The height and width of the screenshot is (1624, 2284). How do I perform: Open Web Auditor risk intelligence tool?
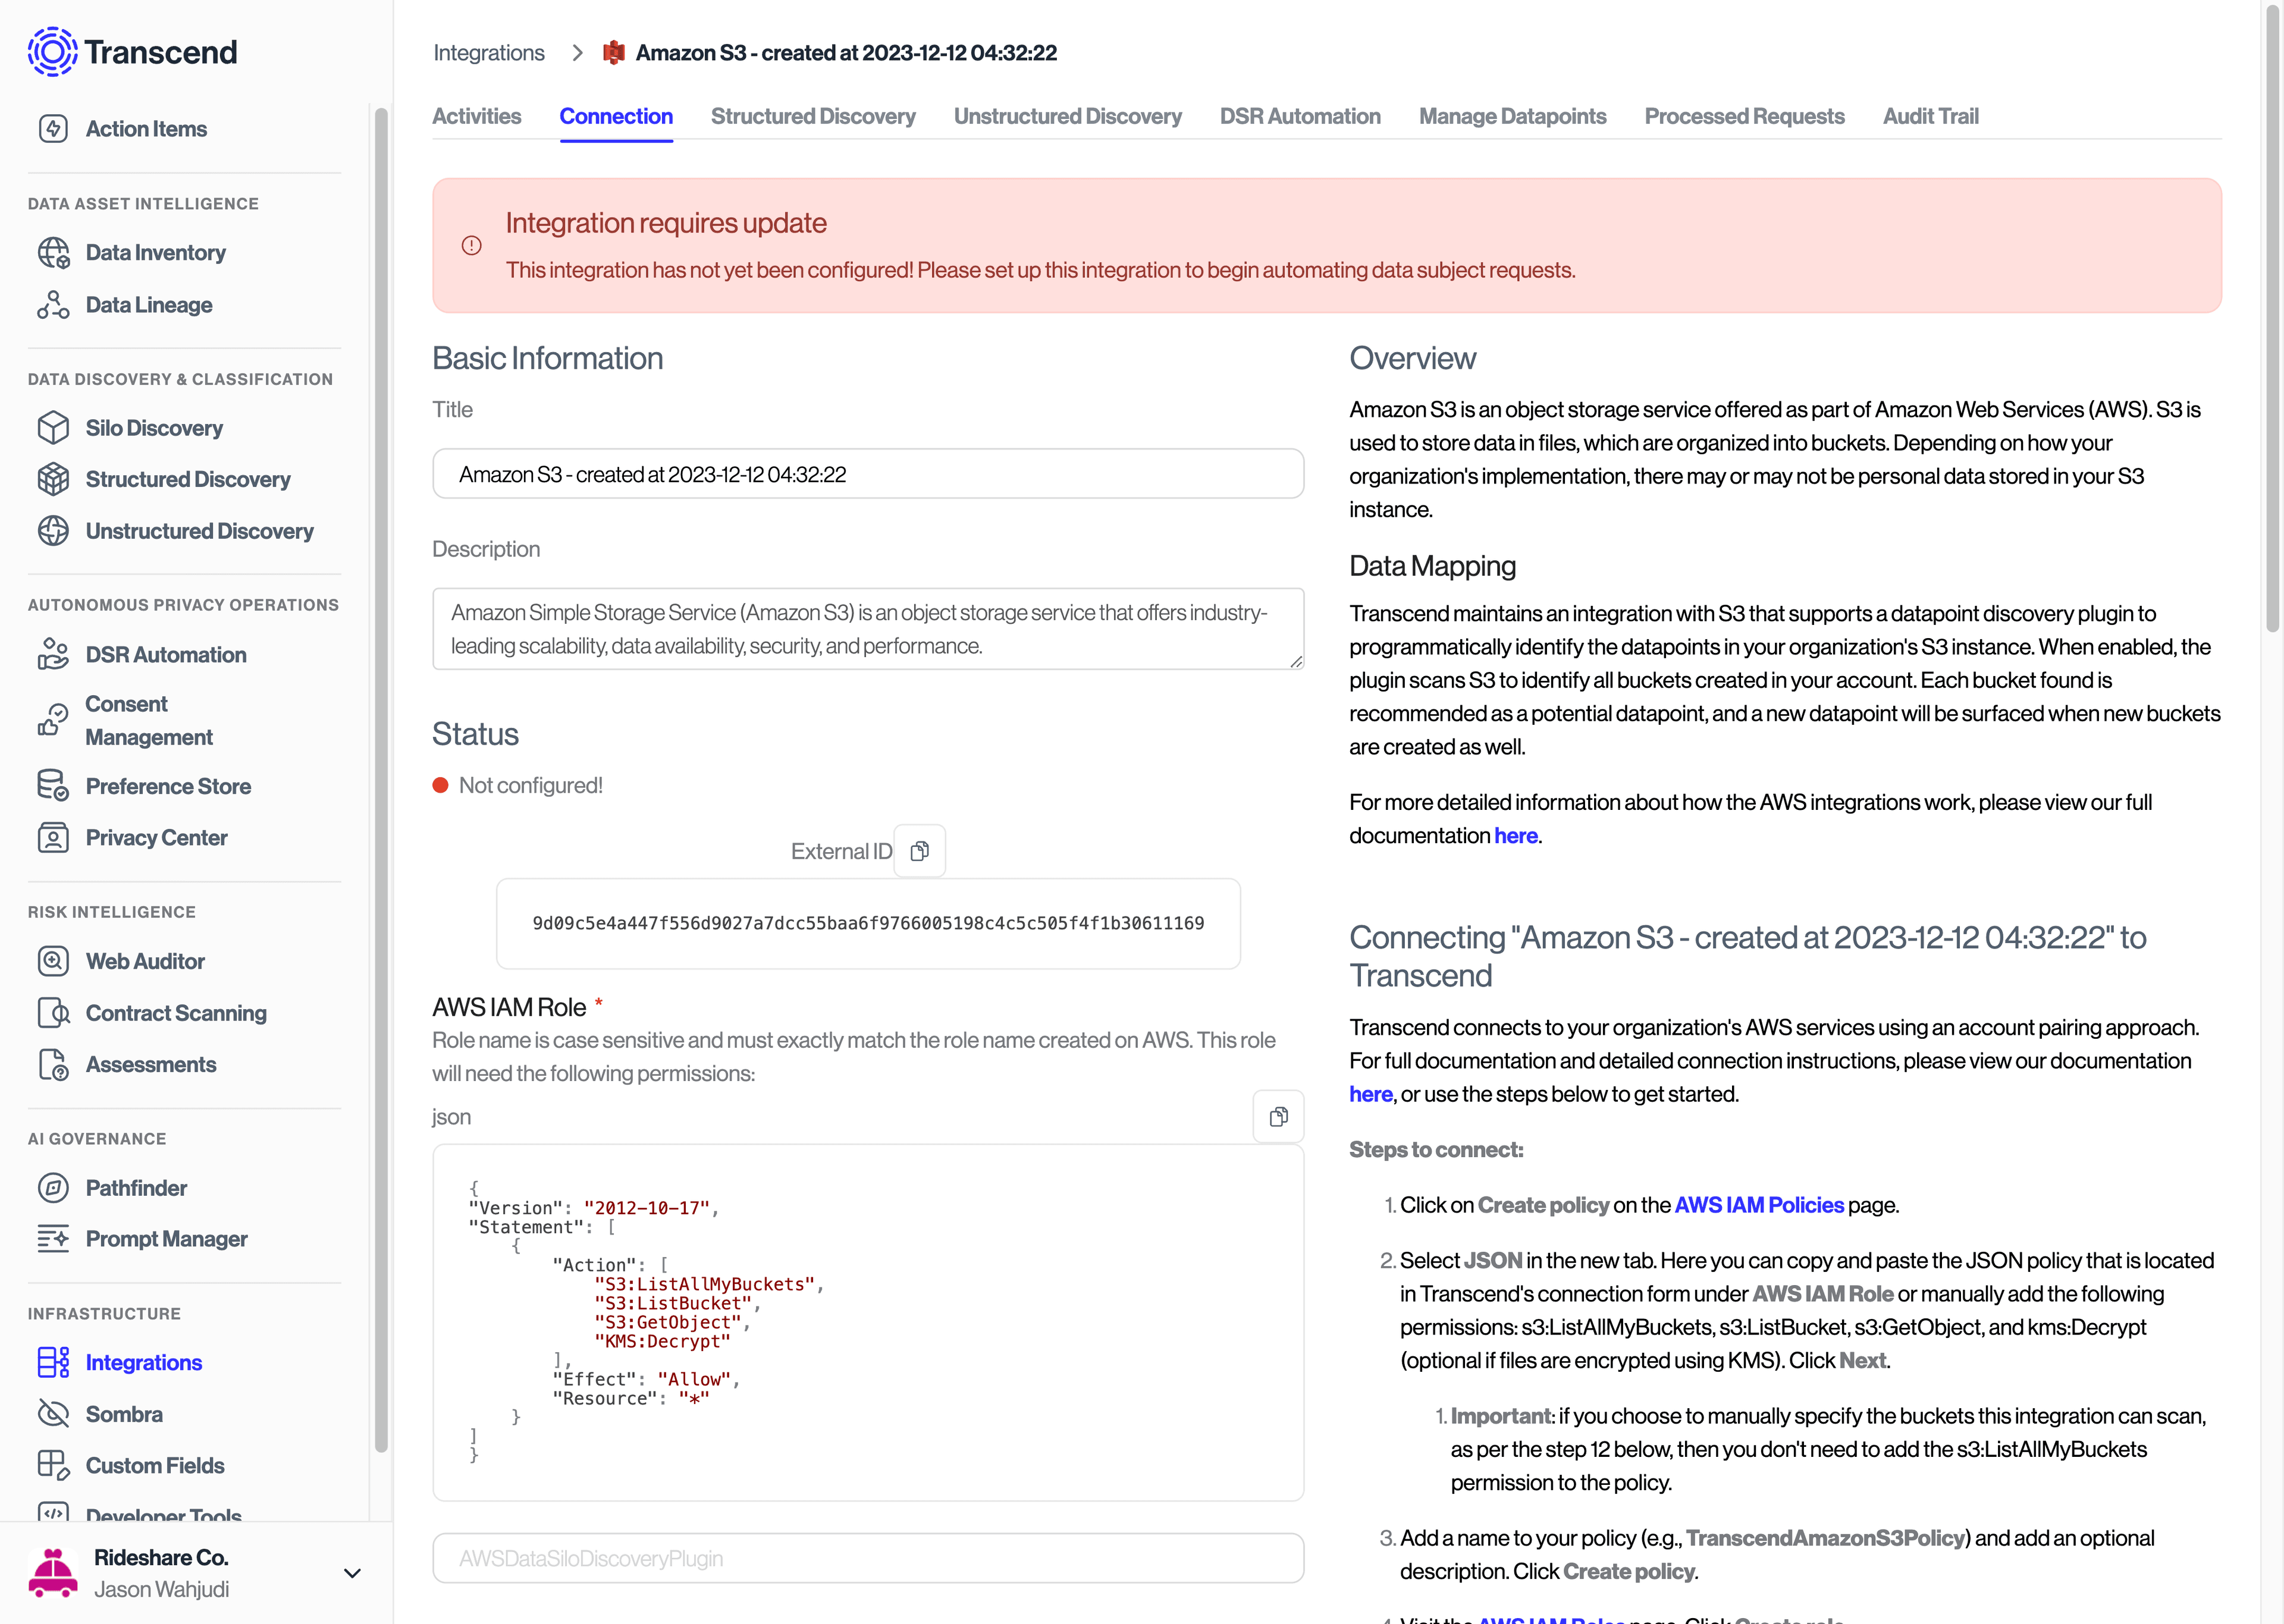click(x=144, y=962)
